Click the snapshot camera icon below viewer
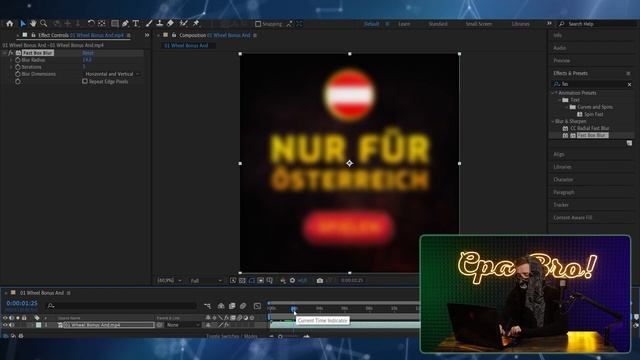This screenshot has height=360, width=640. coord(320,280)
